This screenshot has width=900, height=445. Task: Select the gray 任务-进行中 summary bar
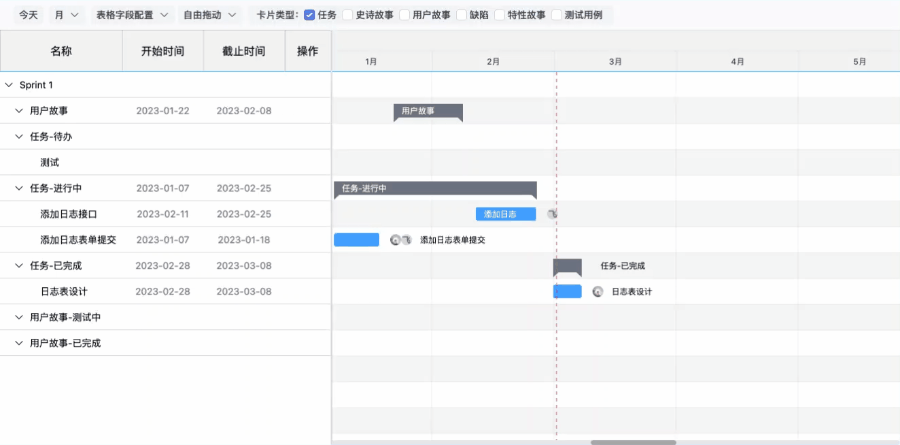click(x=435, y=188)
